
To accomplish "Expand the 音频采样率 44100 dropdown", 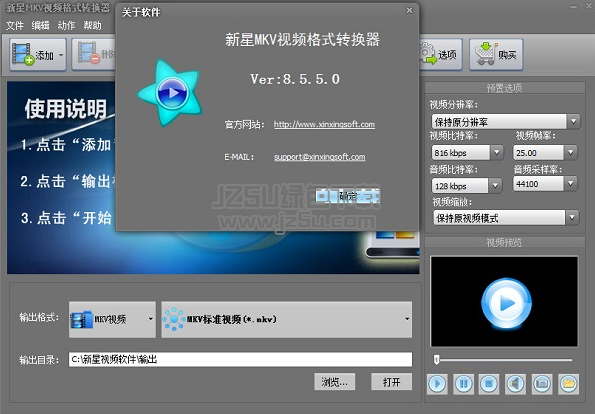I will 570,184.
